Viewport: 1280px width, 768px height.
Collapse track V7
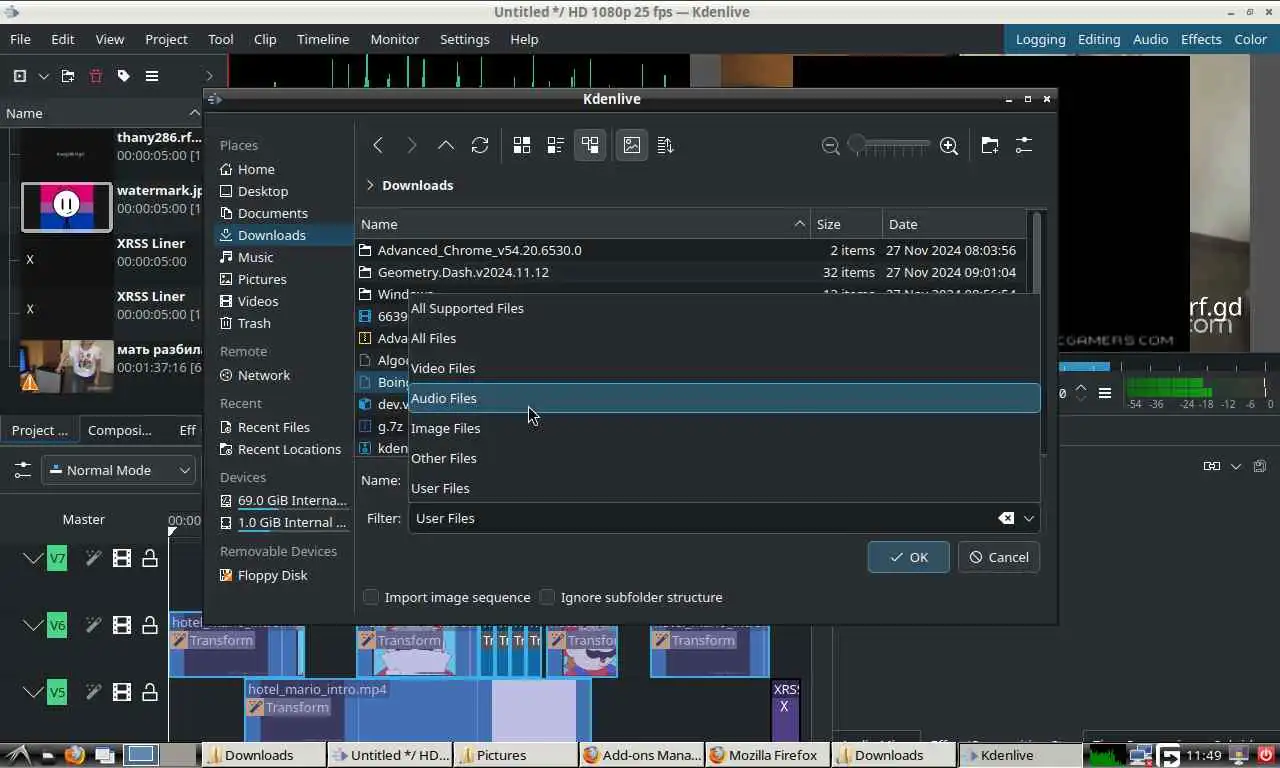click(x=33, y=558)
